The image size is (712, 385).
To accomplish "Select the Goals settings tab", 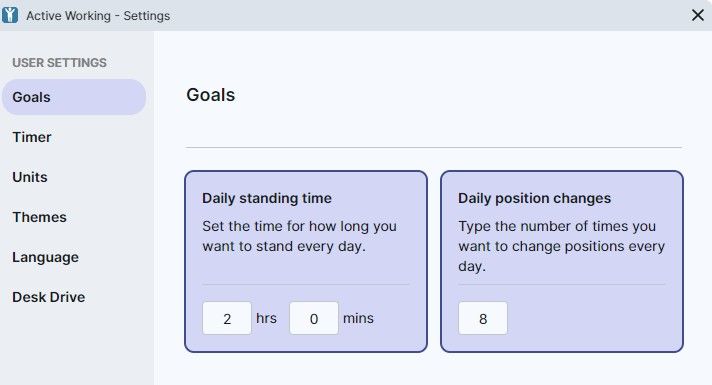I will pyautogui.click(x=74, y=97).
